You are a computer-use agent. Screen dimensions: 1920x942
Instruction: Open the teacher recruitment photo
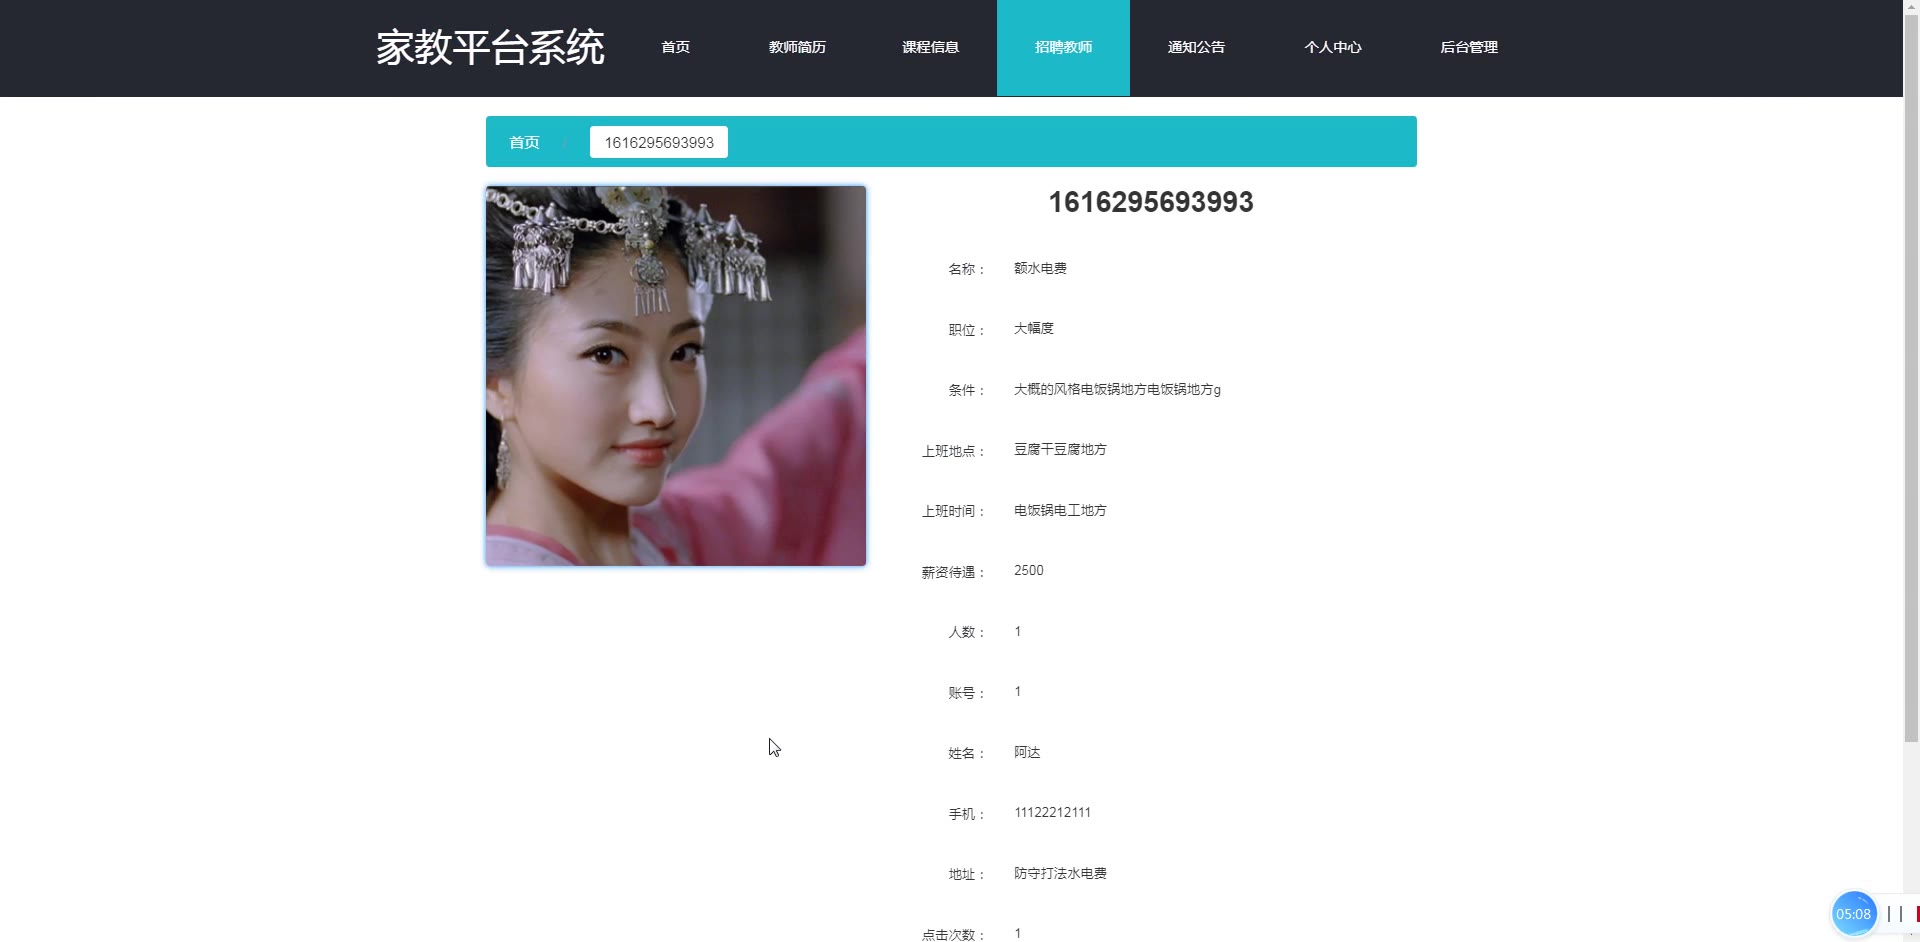tap(676, 376)
